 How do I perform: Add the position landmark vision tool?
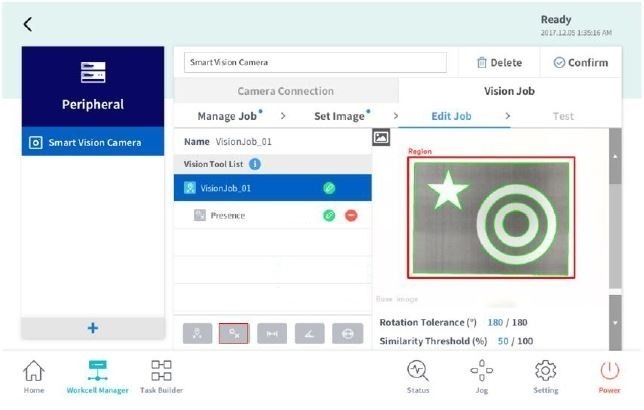198,333
